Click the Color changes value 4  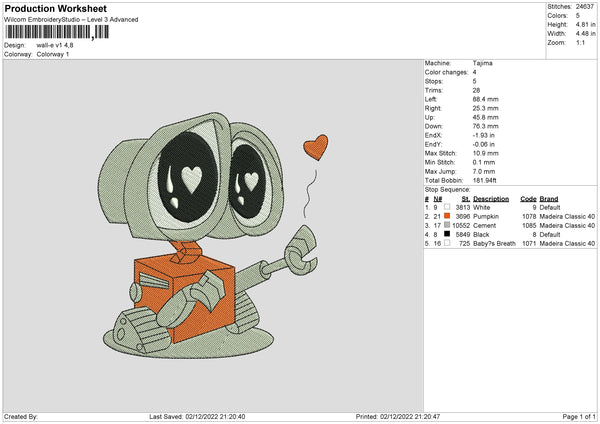point(474,72)
